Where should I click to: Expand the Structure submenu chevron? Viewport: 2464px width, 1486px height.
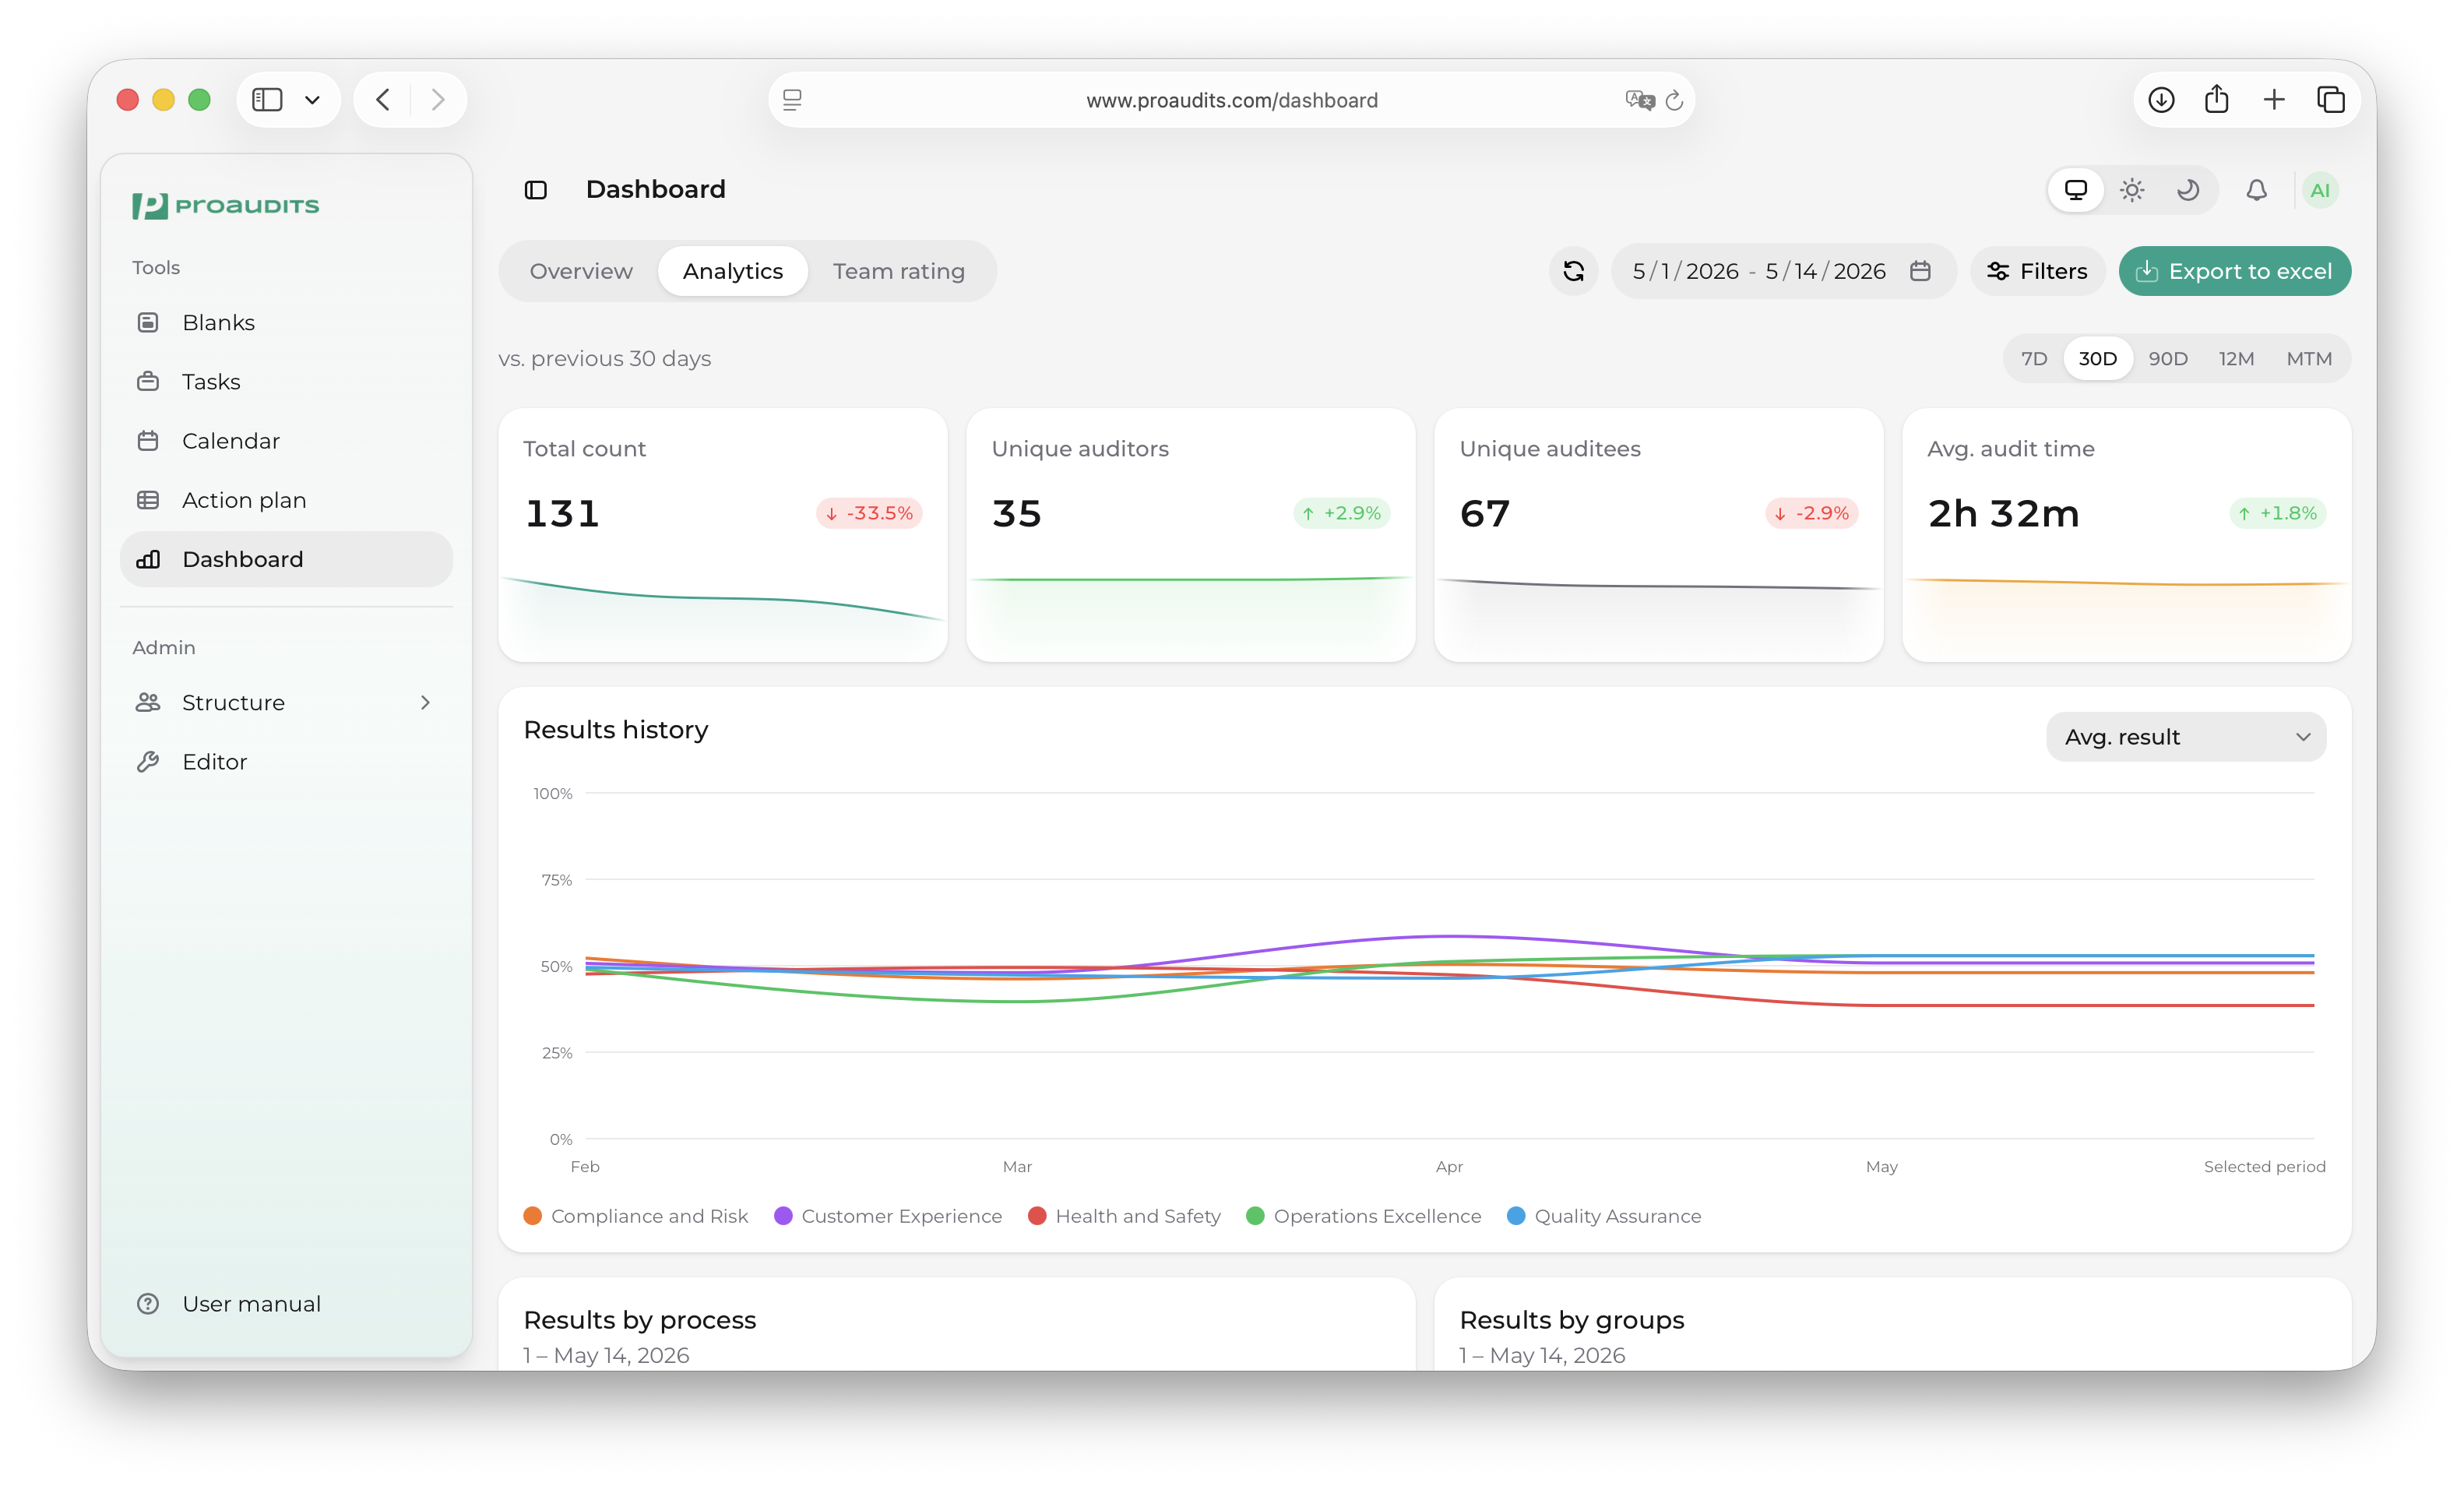coord(425,702)
